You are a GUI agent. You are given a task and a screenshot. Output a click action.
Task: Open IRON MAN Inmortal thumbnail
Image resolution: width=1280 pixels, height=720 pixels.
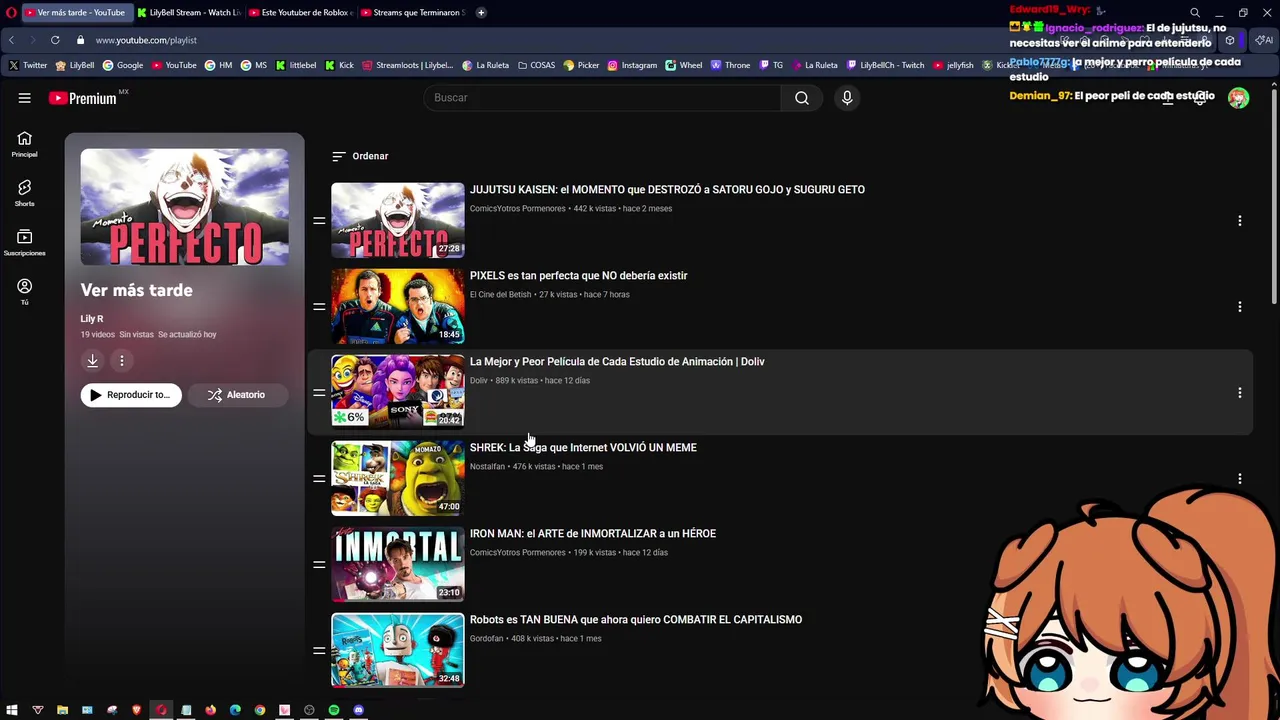(398, 564)
